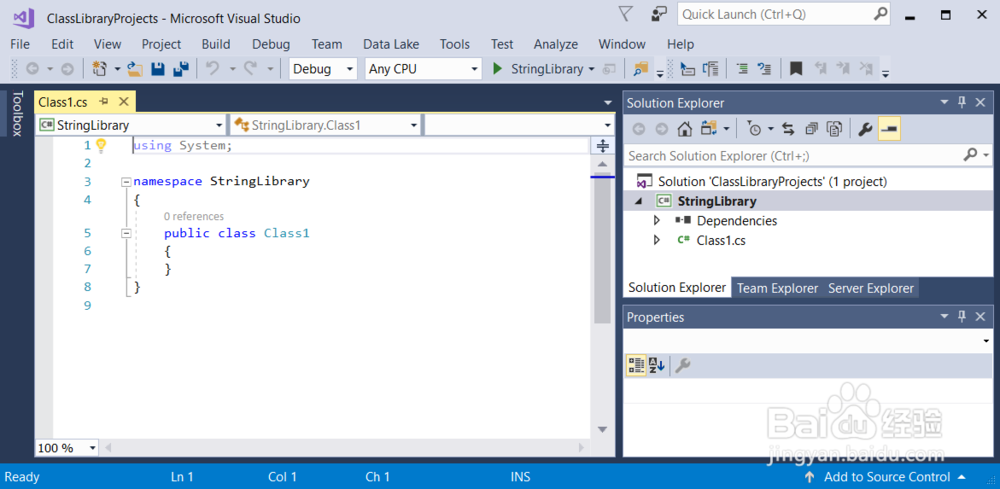Toggle auto-hide pin on Properties panel
This screenshot has height=489, width=1000.
click(962, 317)
